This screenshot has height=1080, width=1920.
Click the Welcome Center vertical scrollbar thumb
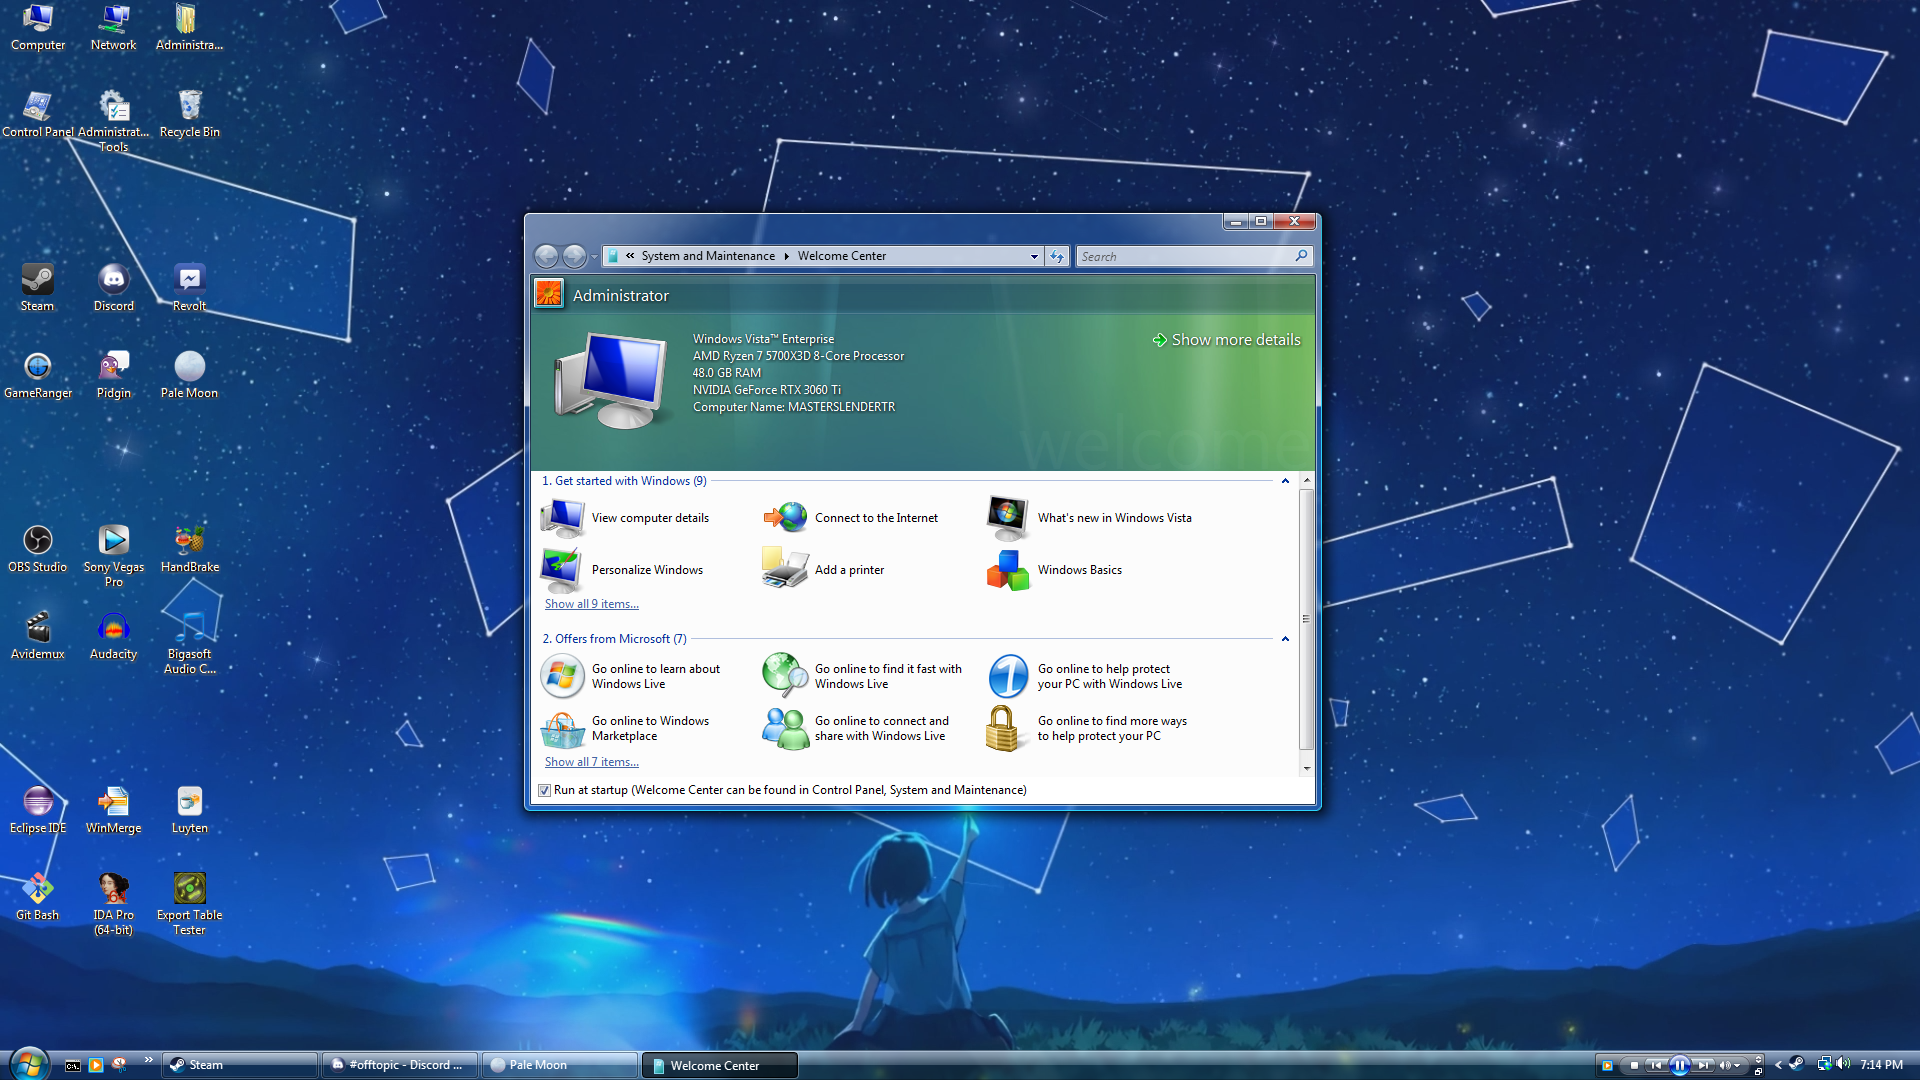point(1306,619)
